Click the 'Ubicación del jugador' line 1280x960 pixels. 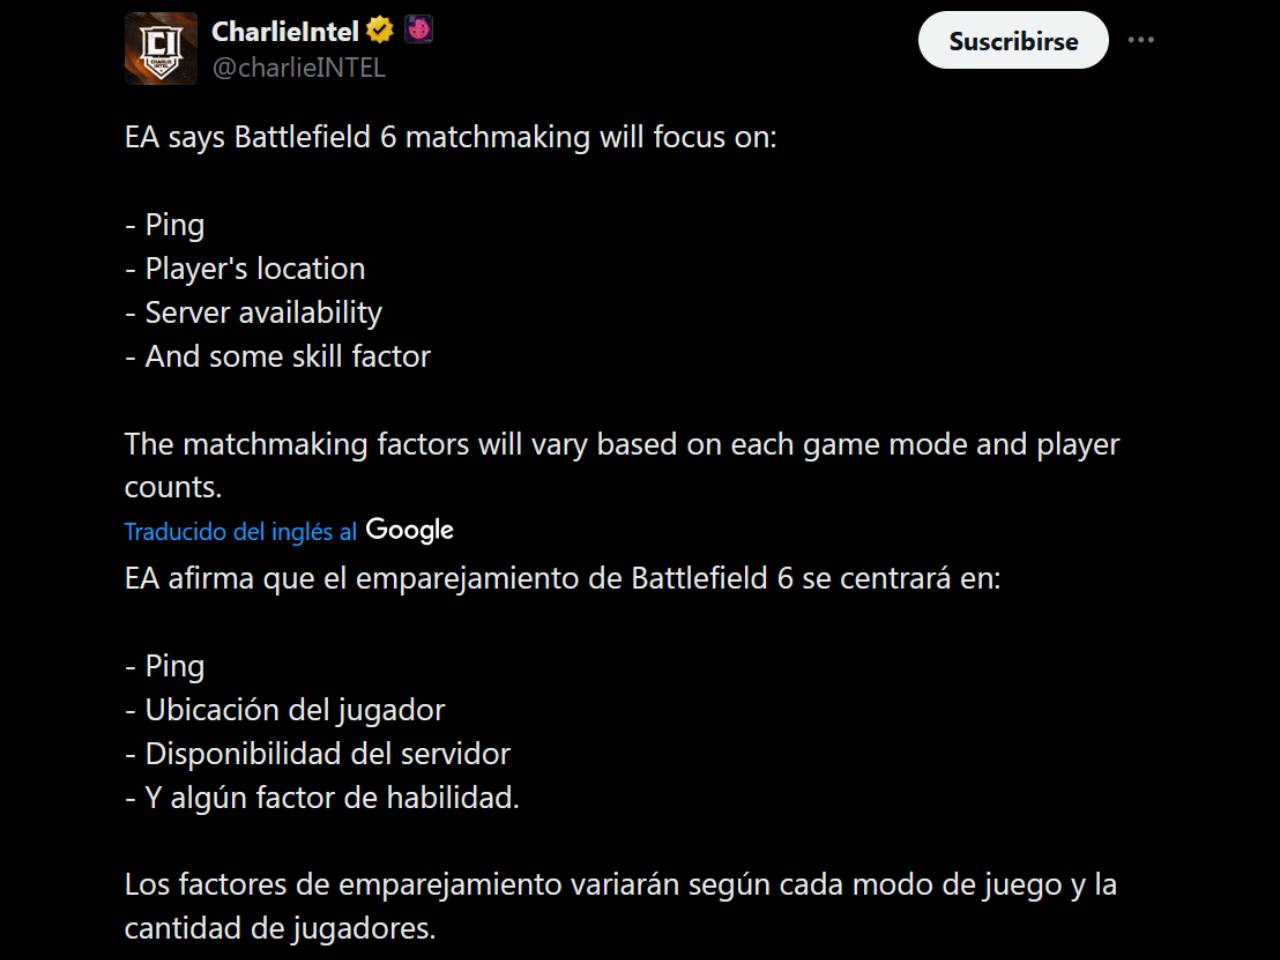coord(285,710)
